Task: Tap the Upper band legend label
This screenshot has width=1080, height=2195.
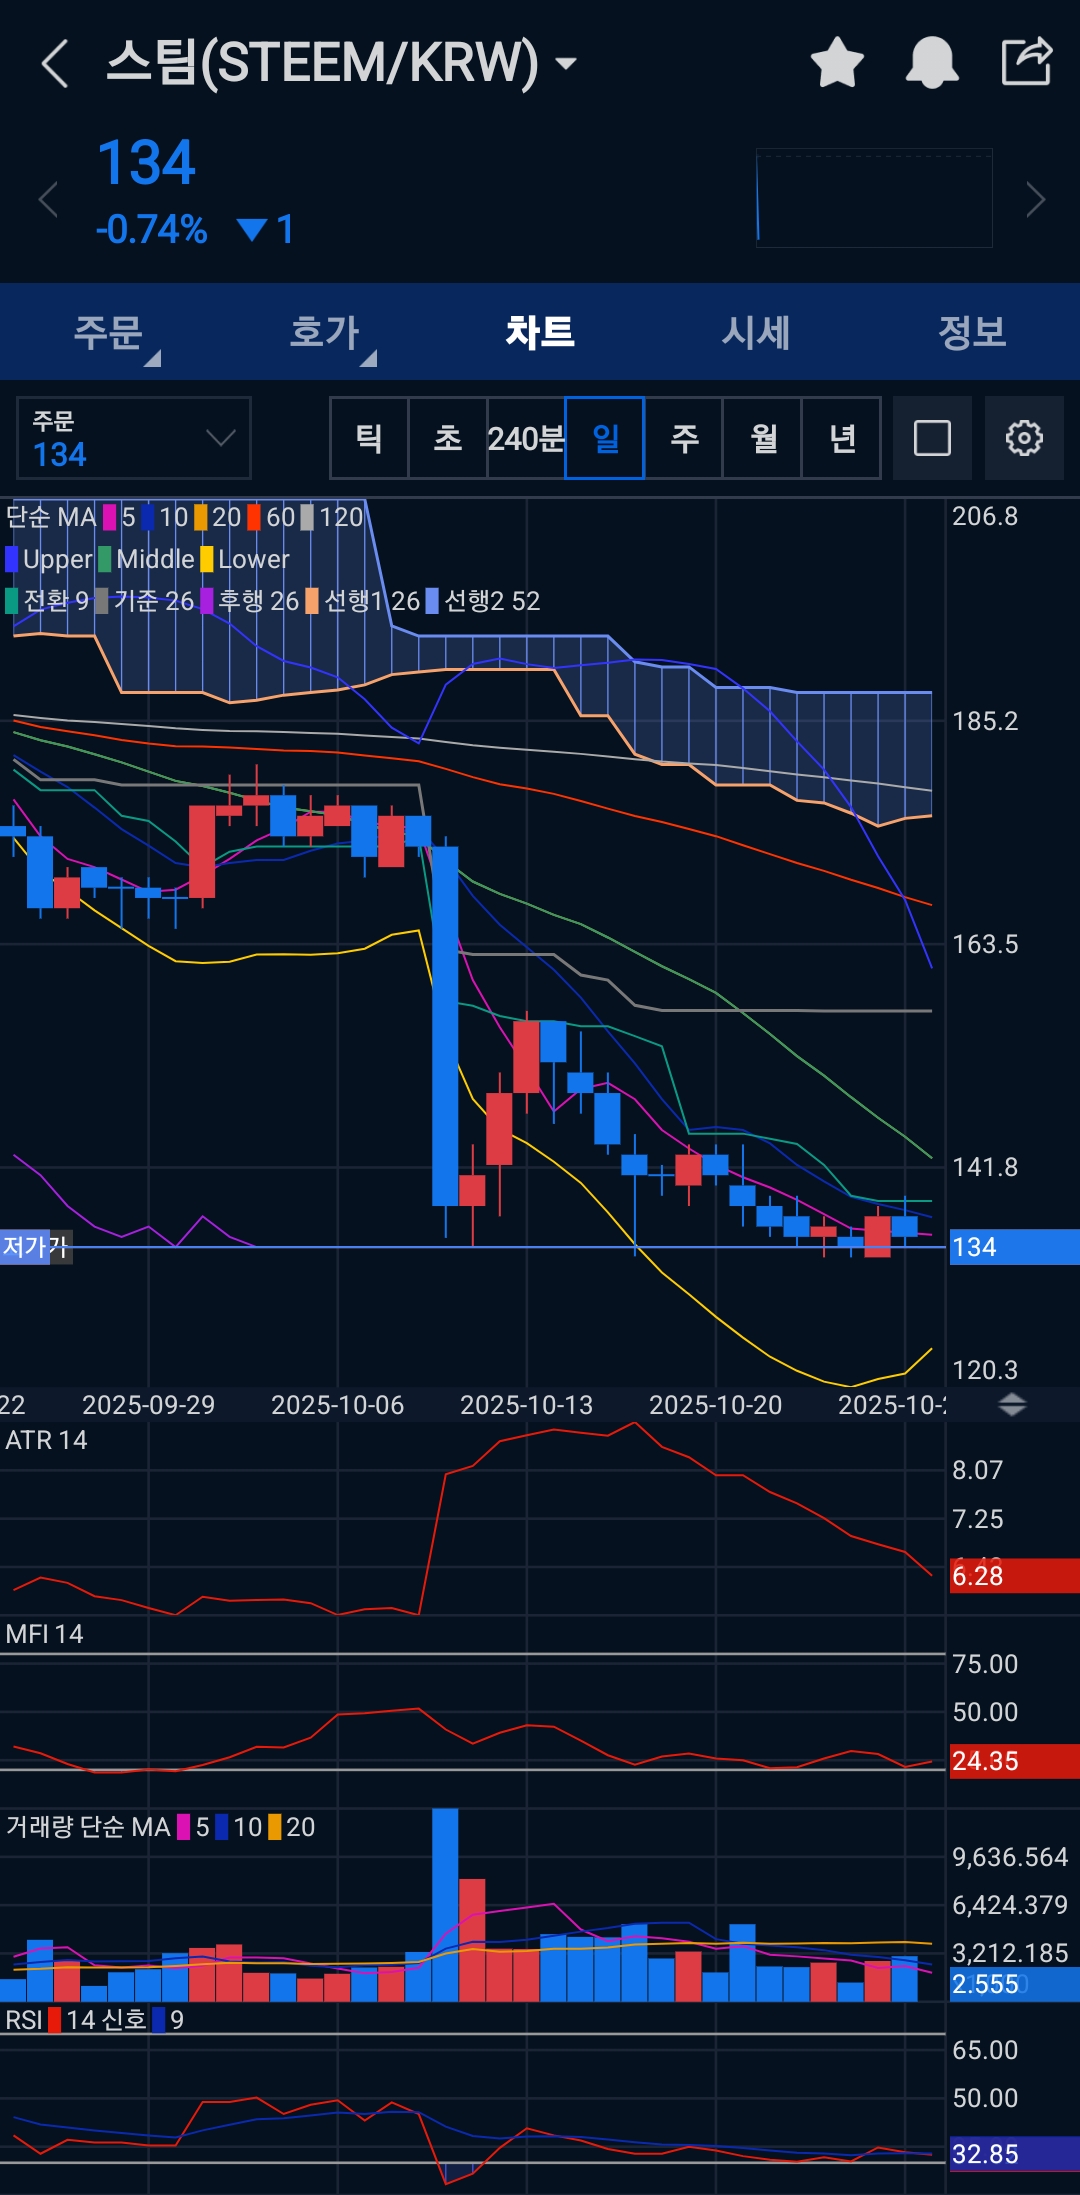Action: [57, 559]
